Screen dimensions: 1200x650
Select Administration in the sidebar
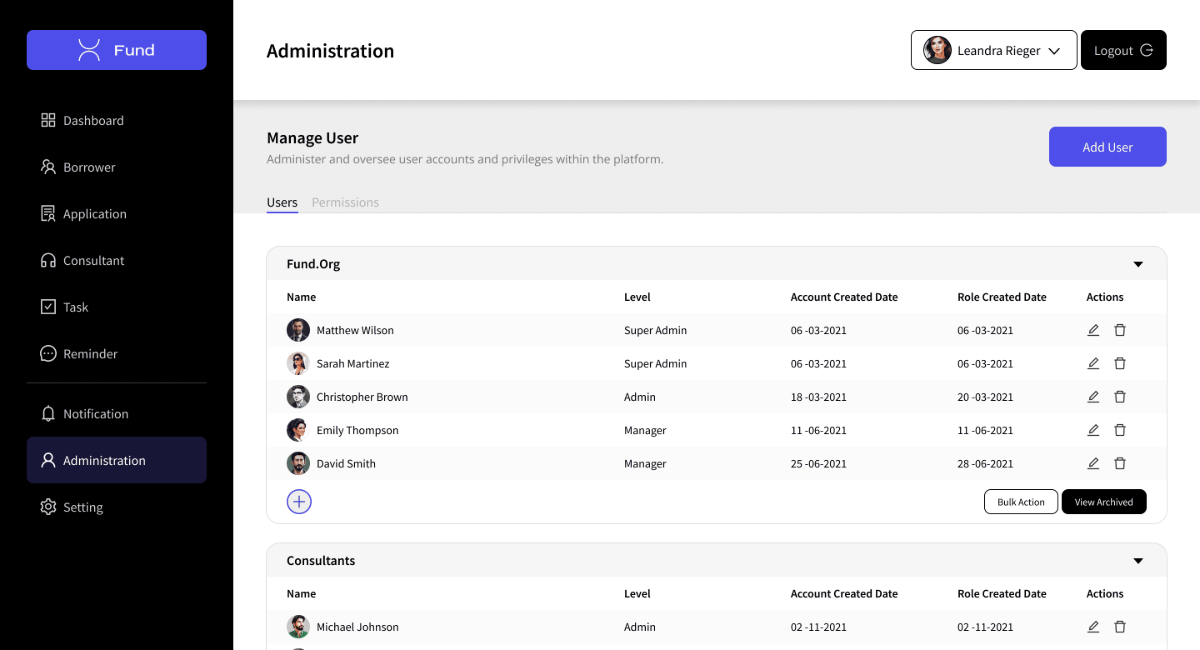[x=117, y=460]
